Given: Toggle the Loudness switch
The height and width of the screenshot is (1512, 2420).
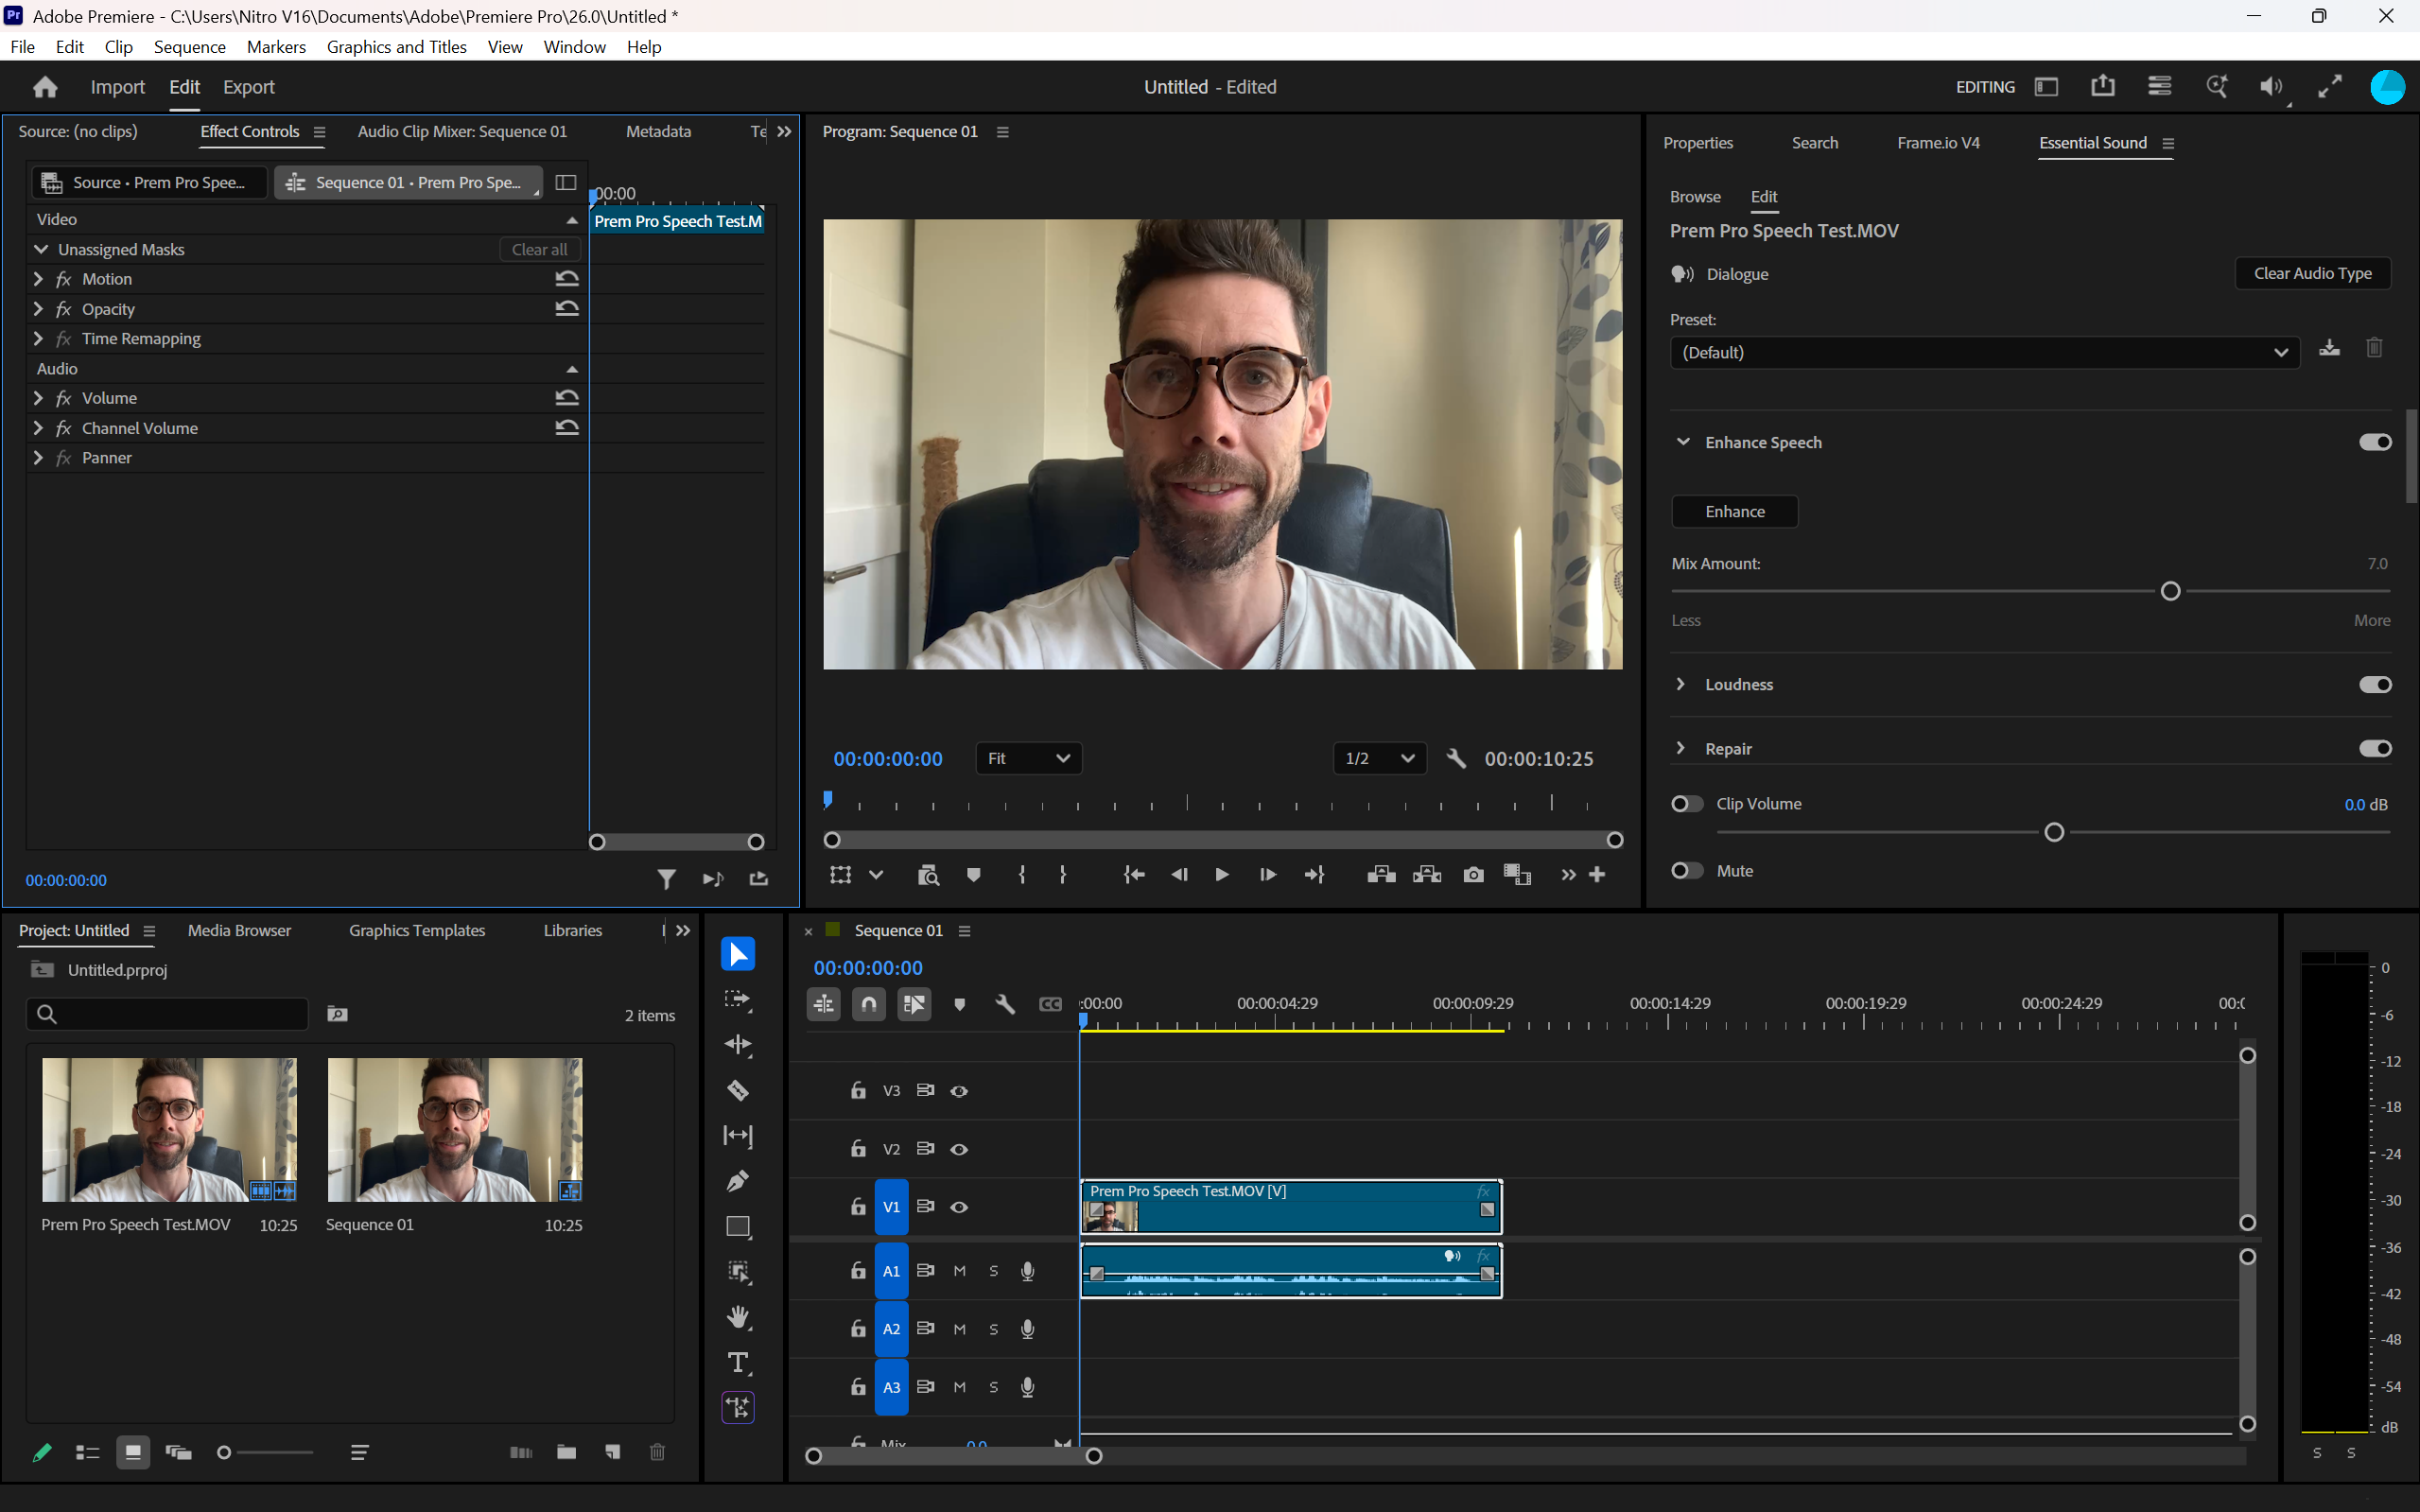Looking at the screenshot, I should click(2375, 685).
